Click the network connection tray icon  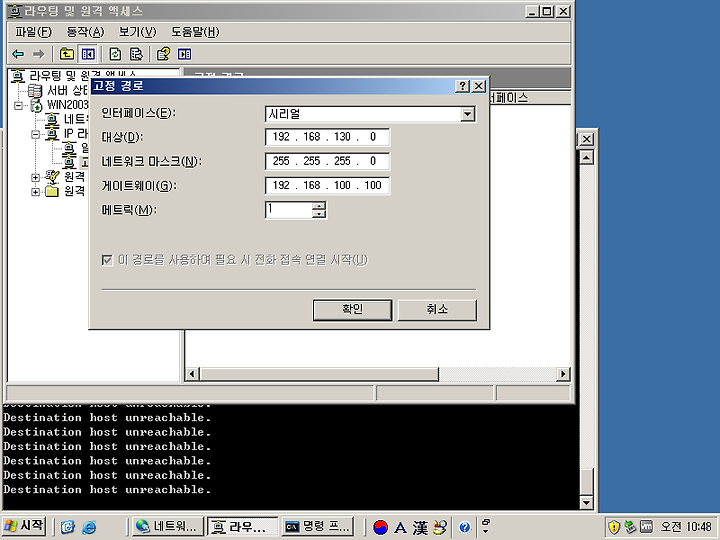click(630, 527)
